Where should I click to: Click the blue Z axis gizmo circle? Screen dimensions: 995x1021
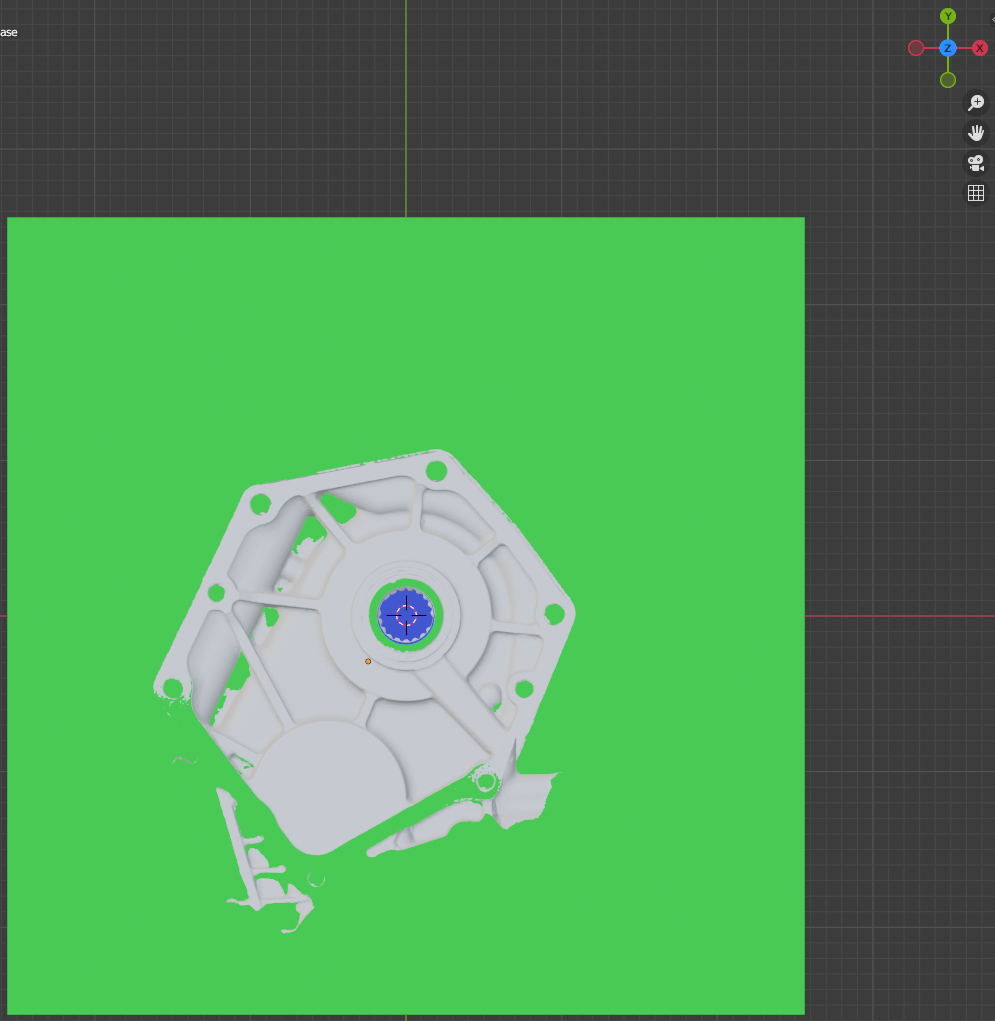(x=948, y=48)
